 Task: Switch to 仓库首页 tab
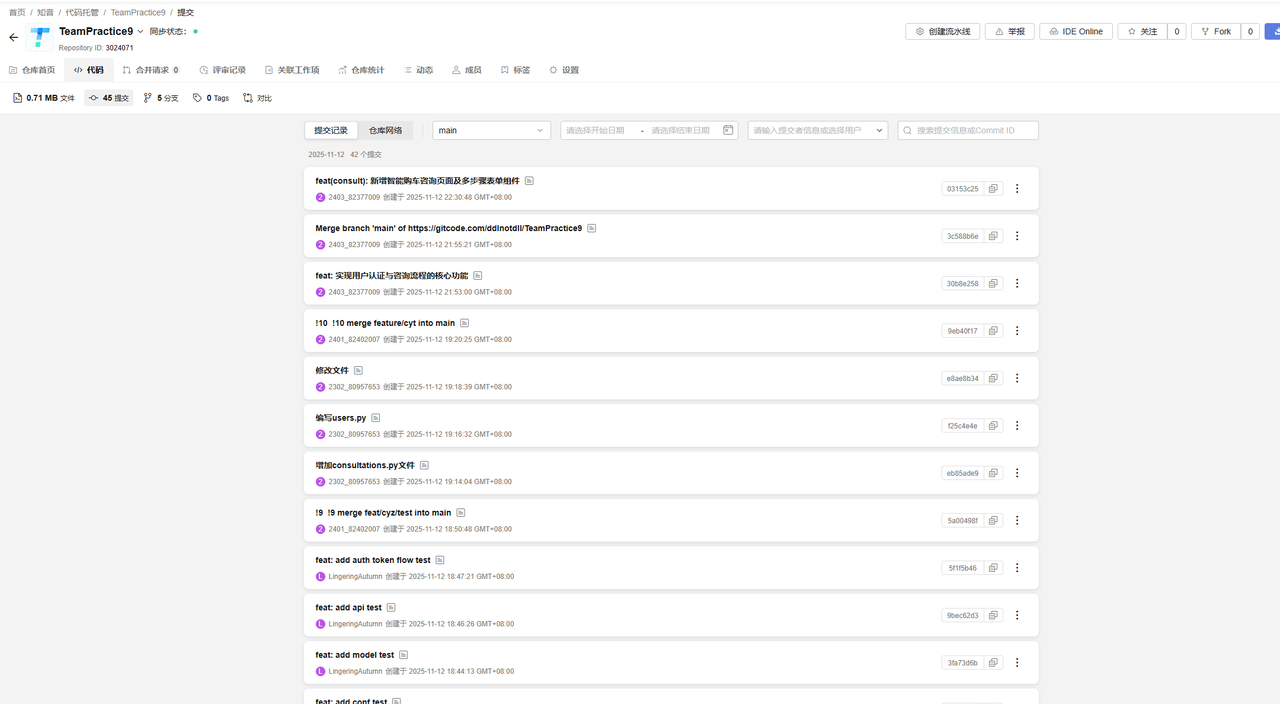point(32,70)
